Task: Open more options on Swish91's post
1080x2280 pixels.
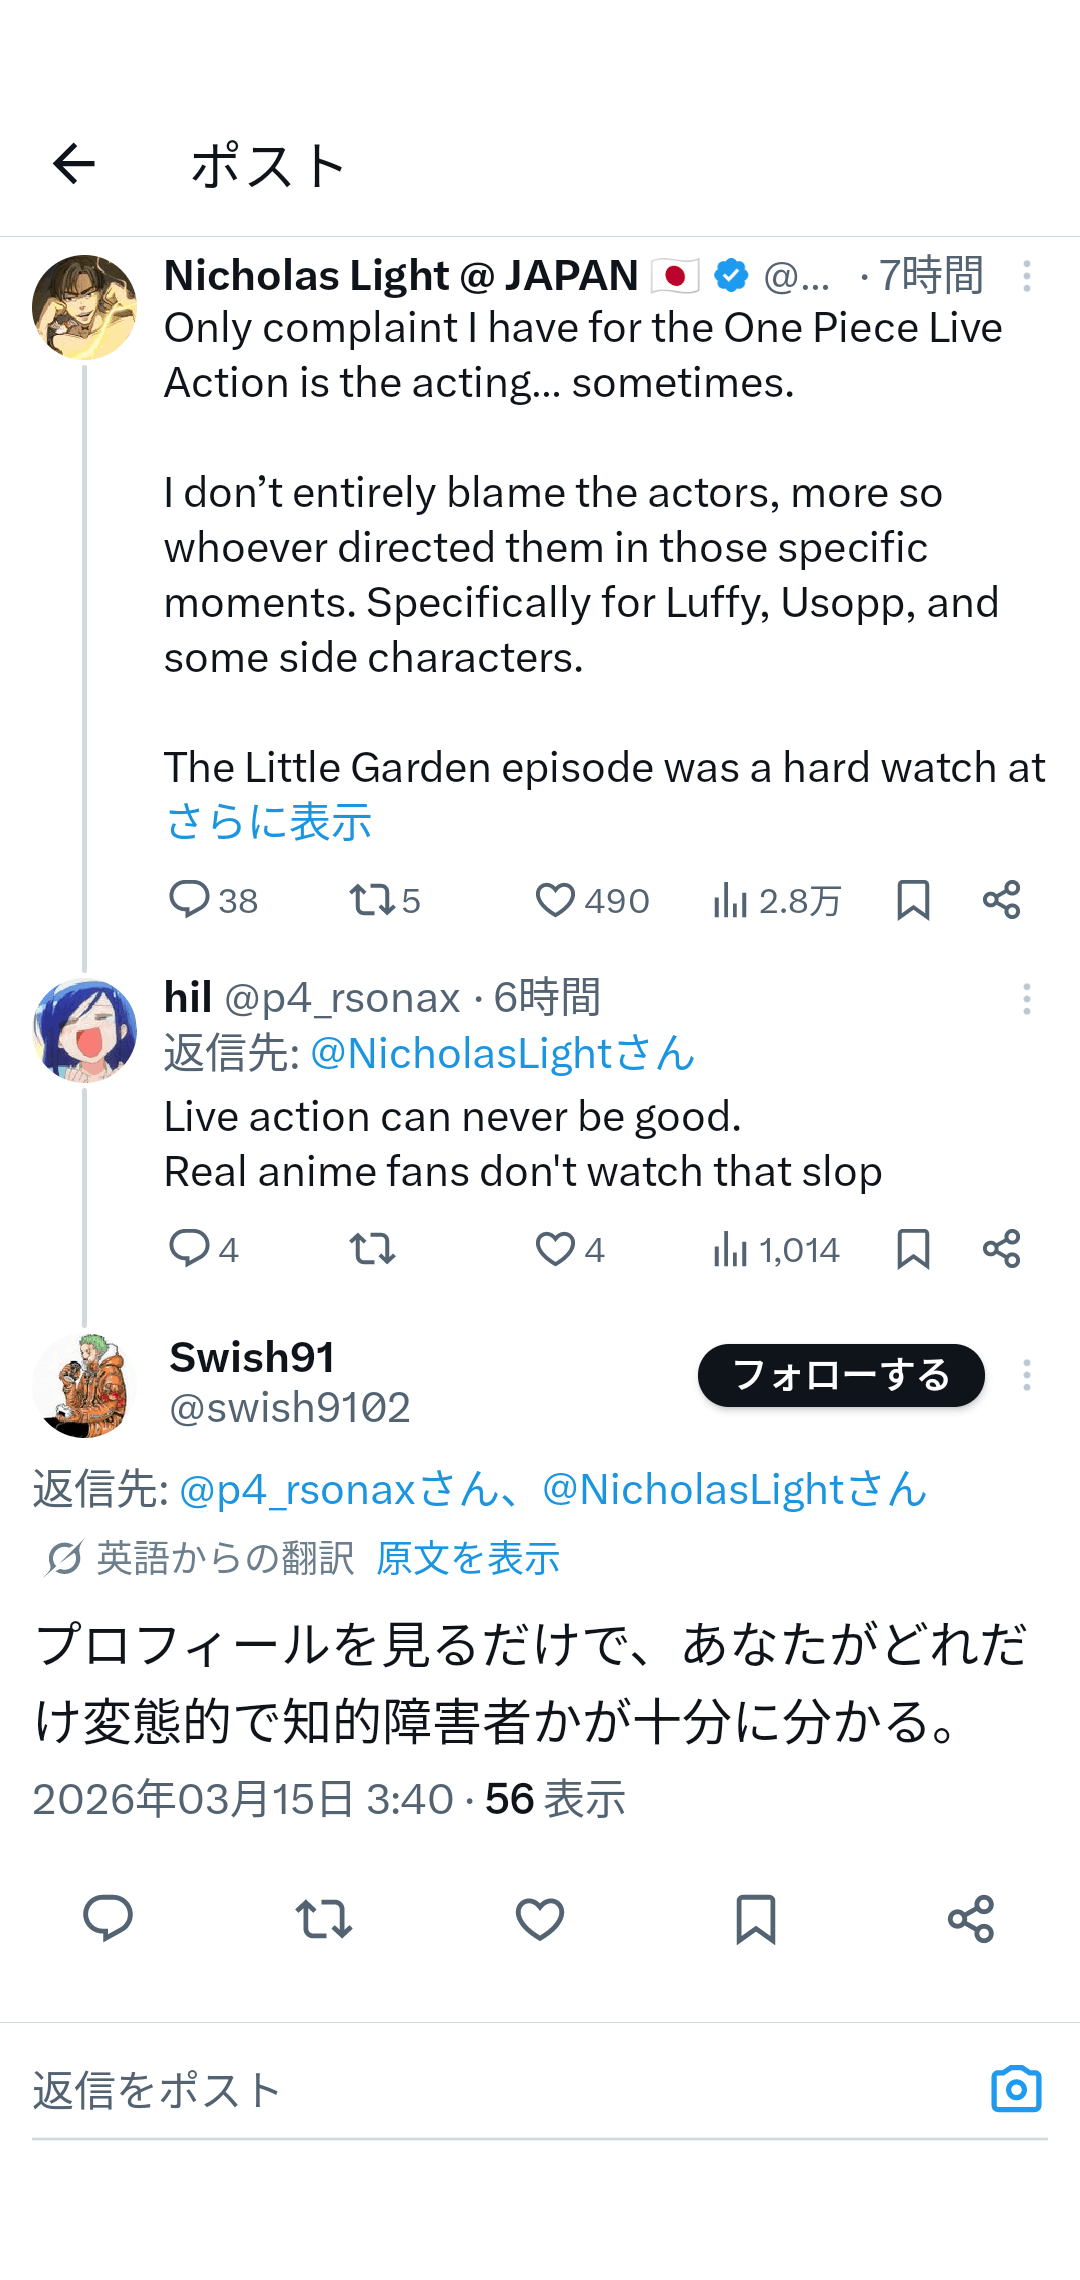Action: (x=1026, y=1375)
